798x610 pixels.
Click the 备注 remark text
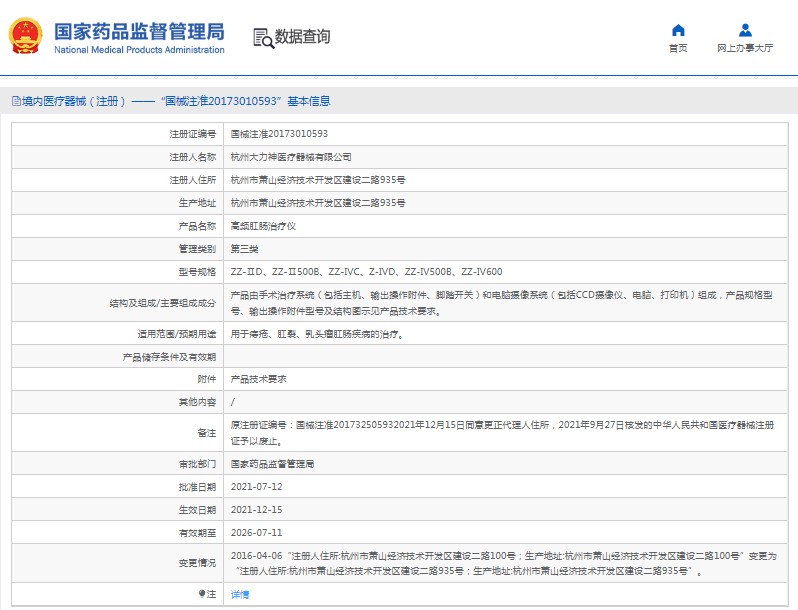tap(502, 432)
